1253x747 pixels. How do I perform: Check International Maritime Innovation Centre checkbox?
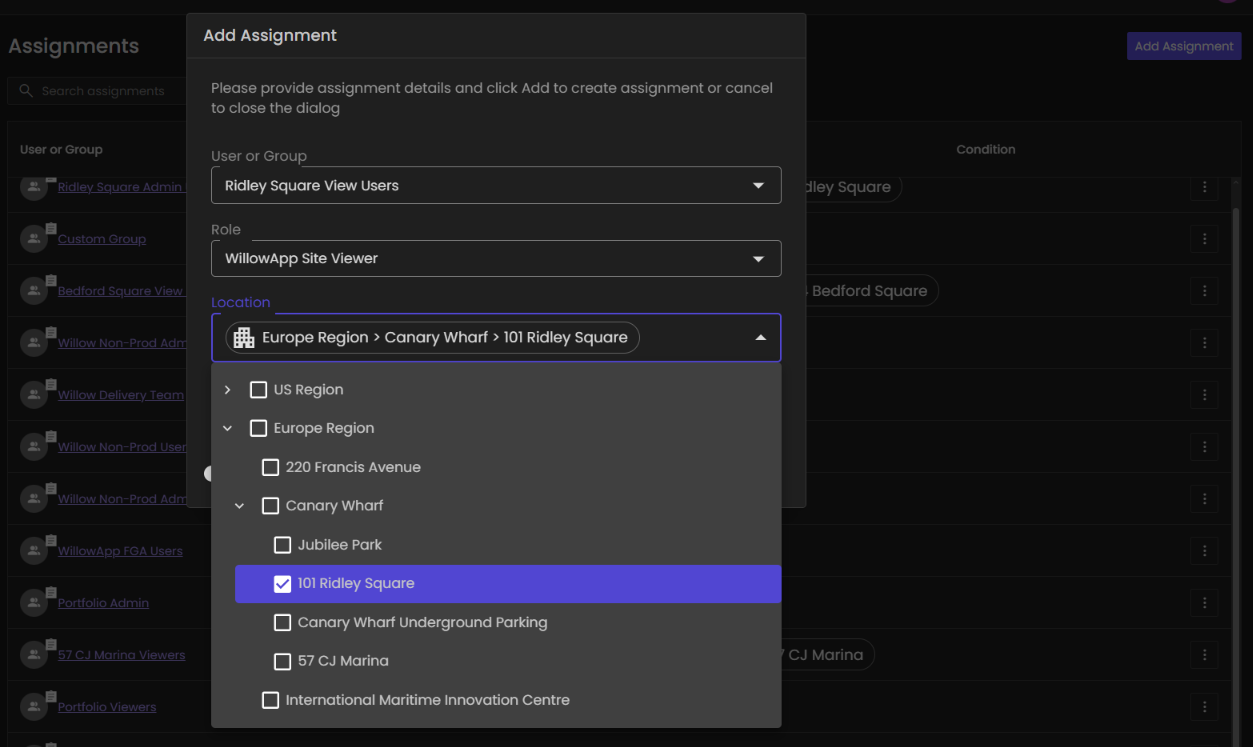(270, 700)
